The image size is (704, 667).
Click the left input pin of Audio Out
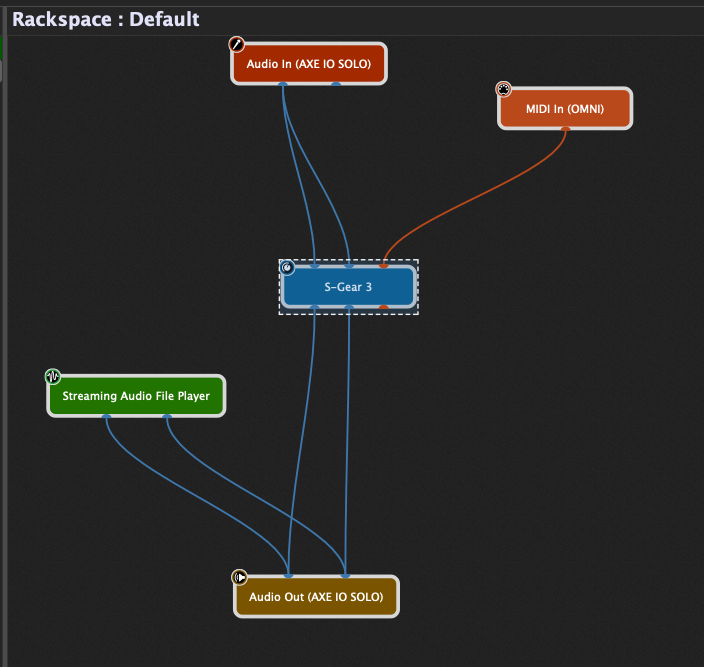tap(288, 576)
